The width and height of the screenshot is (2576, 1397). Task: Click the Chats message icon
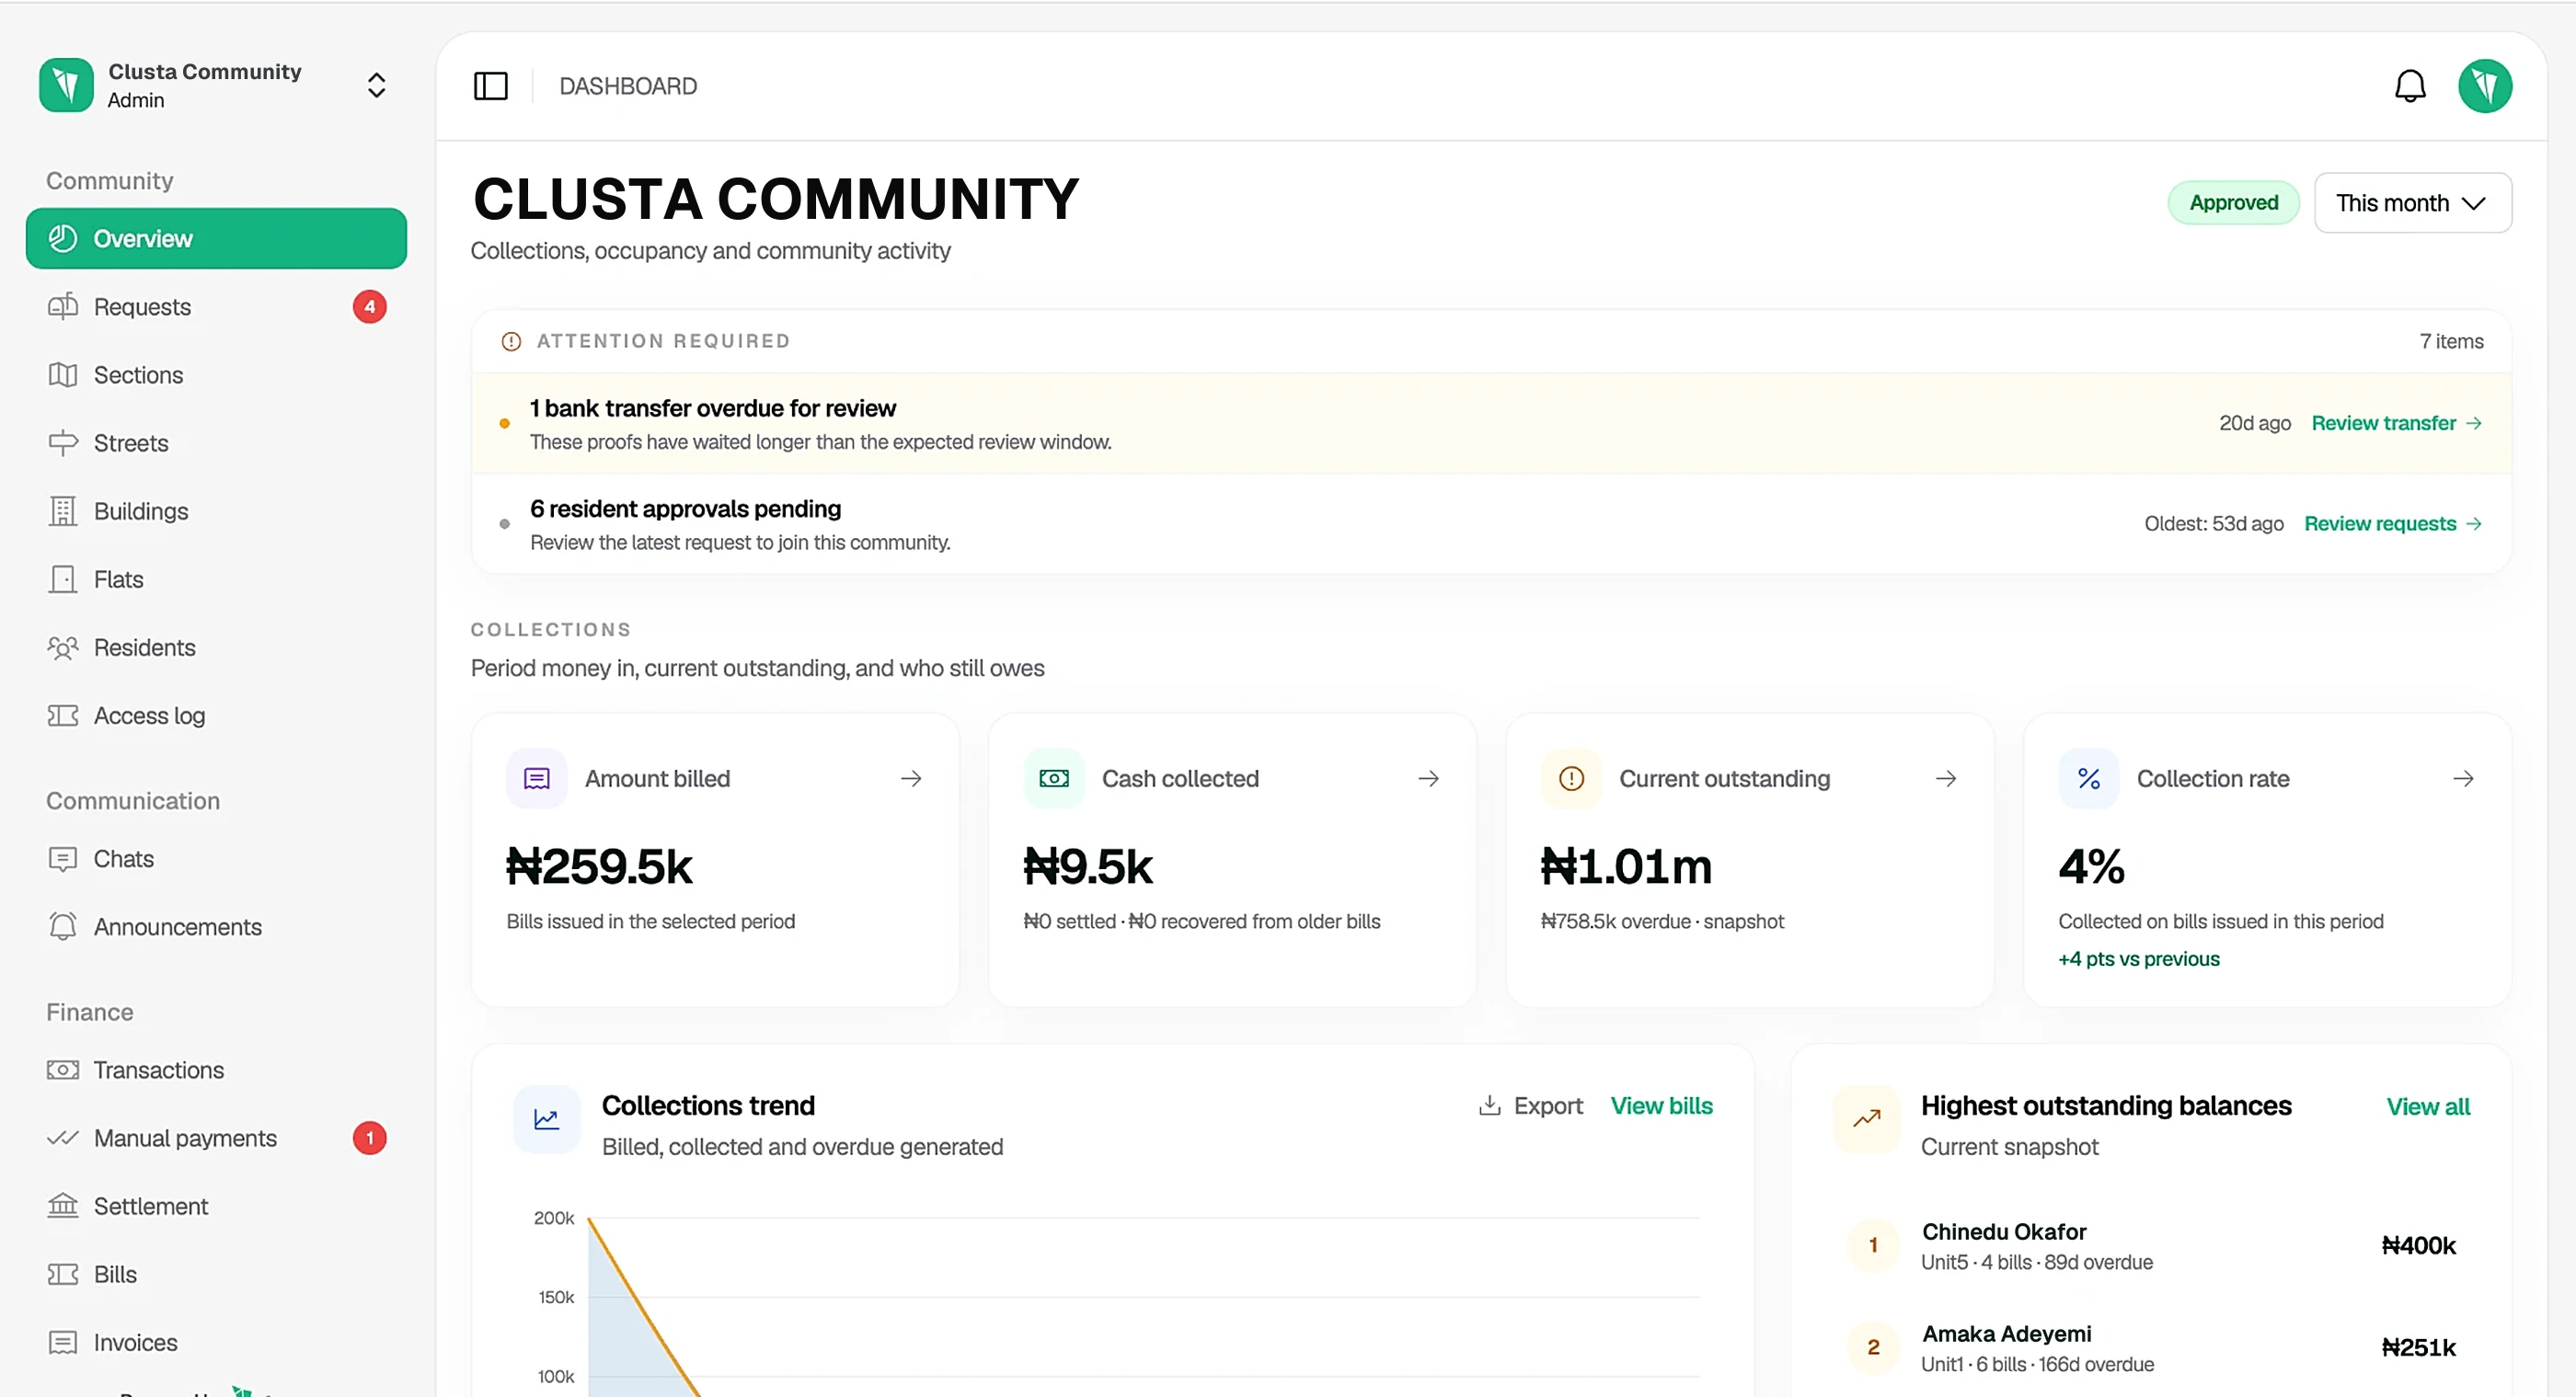click(x=63, y=859)
